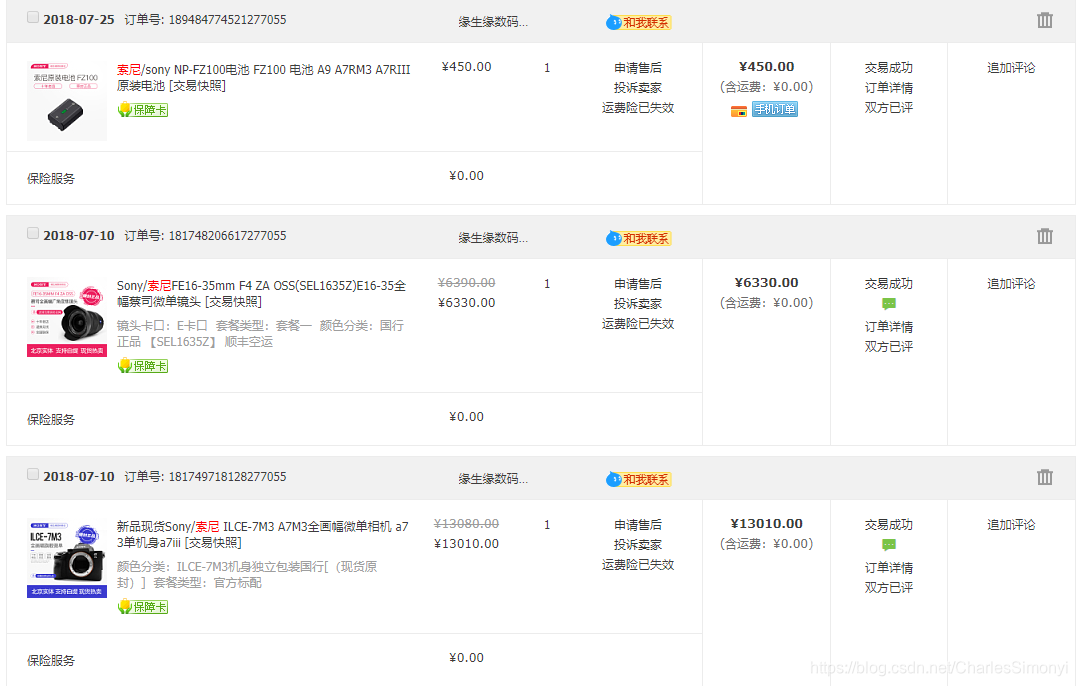This screenshot has width=1077, height=686.
Task: Click 申请售后 for the ILCE-7M3 order
Action: pos(638,525)
